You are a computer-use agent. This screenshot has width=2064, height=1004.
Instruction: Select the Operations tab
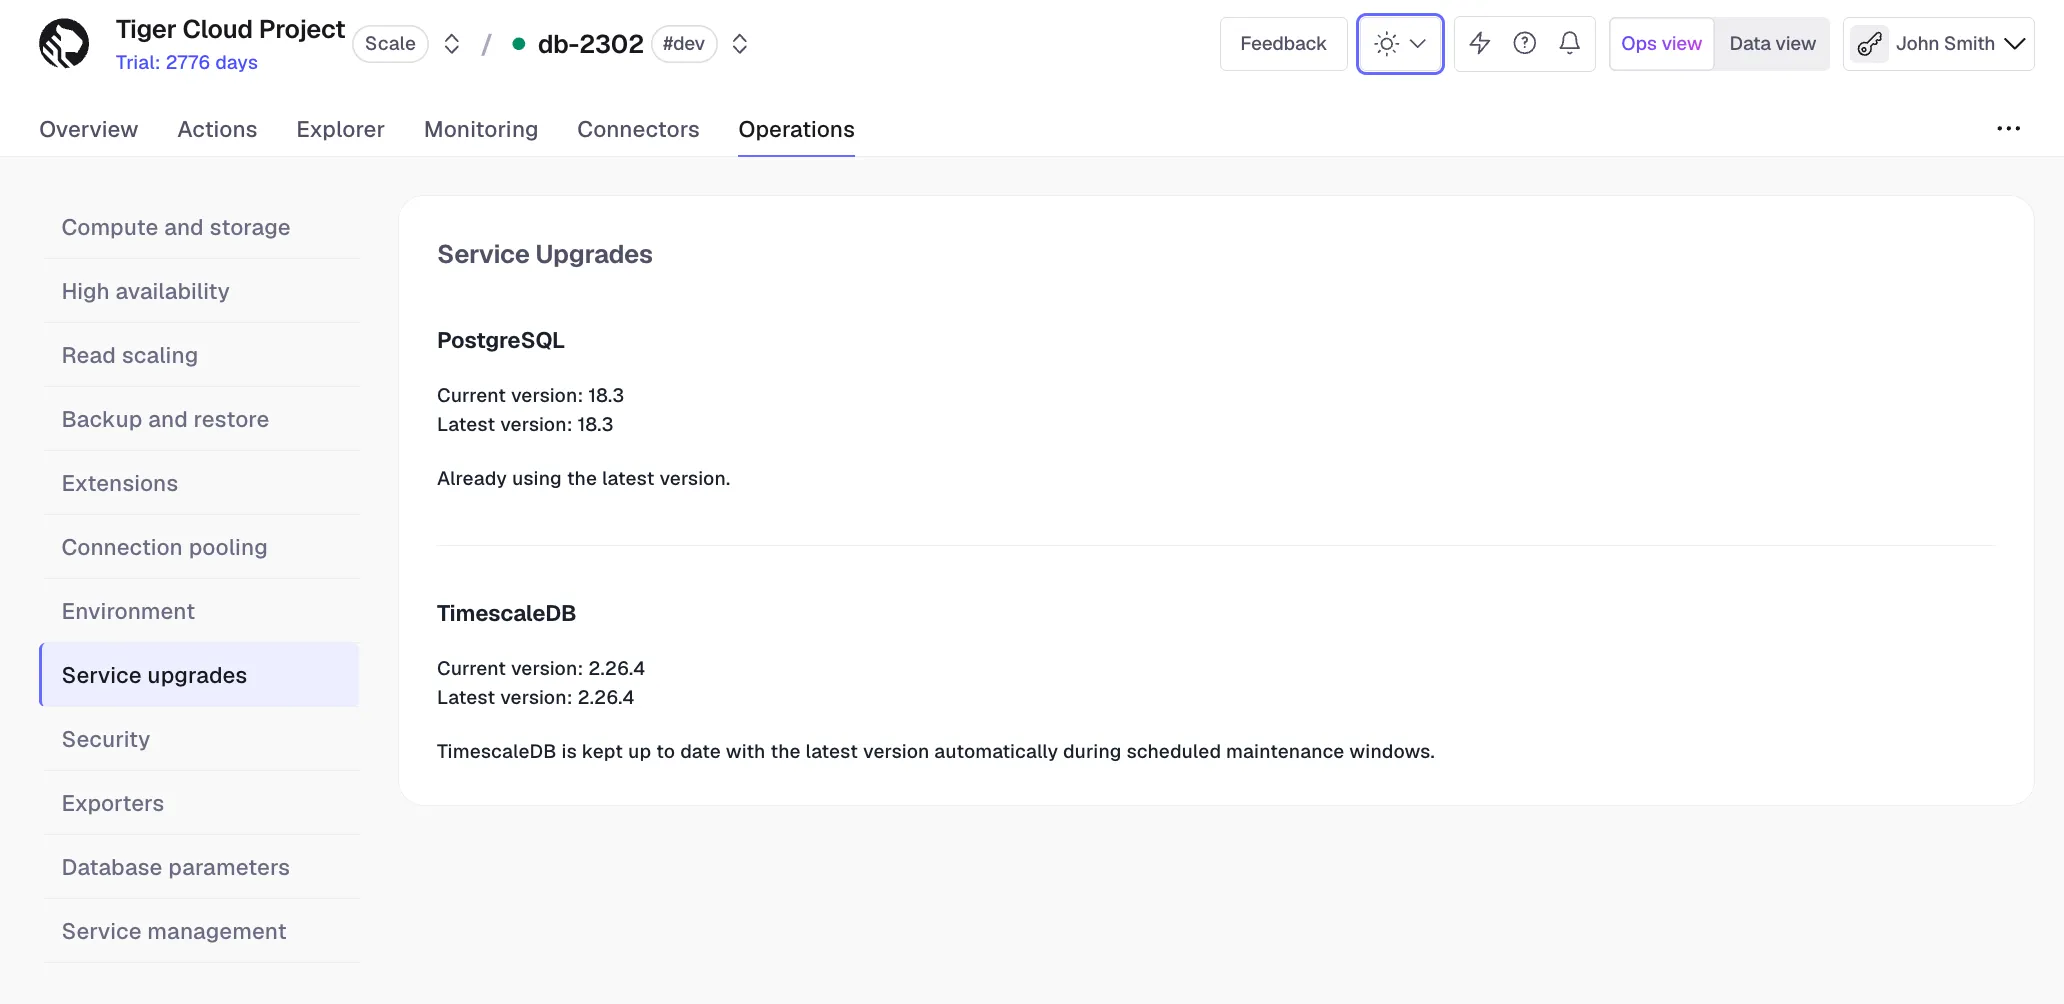(796, 130)
